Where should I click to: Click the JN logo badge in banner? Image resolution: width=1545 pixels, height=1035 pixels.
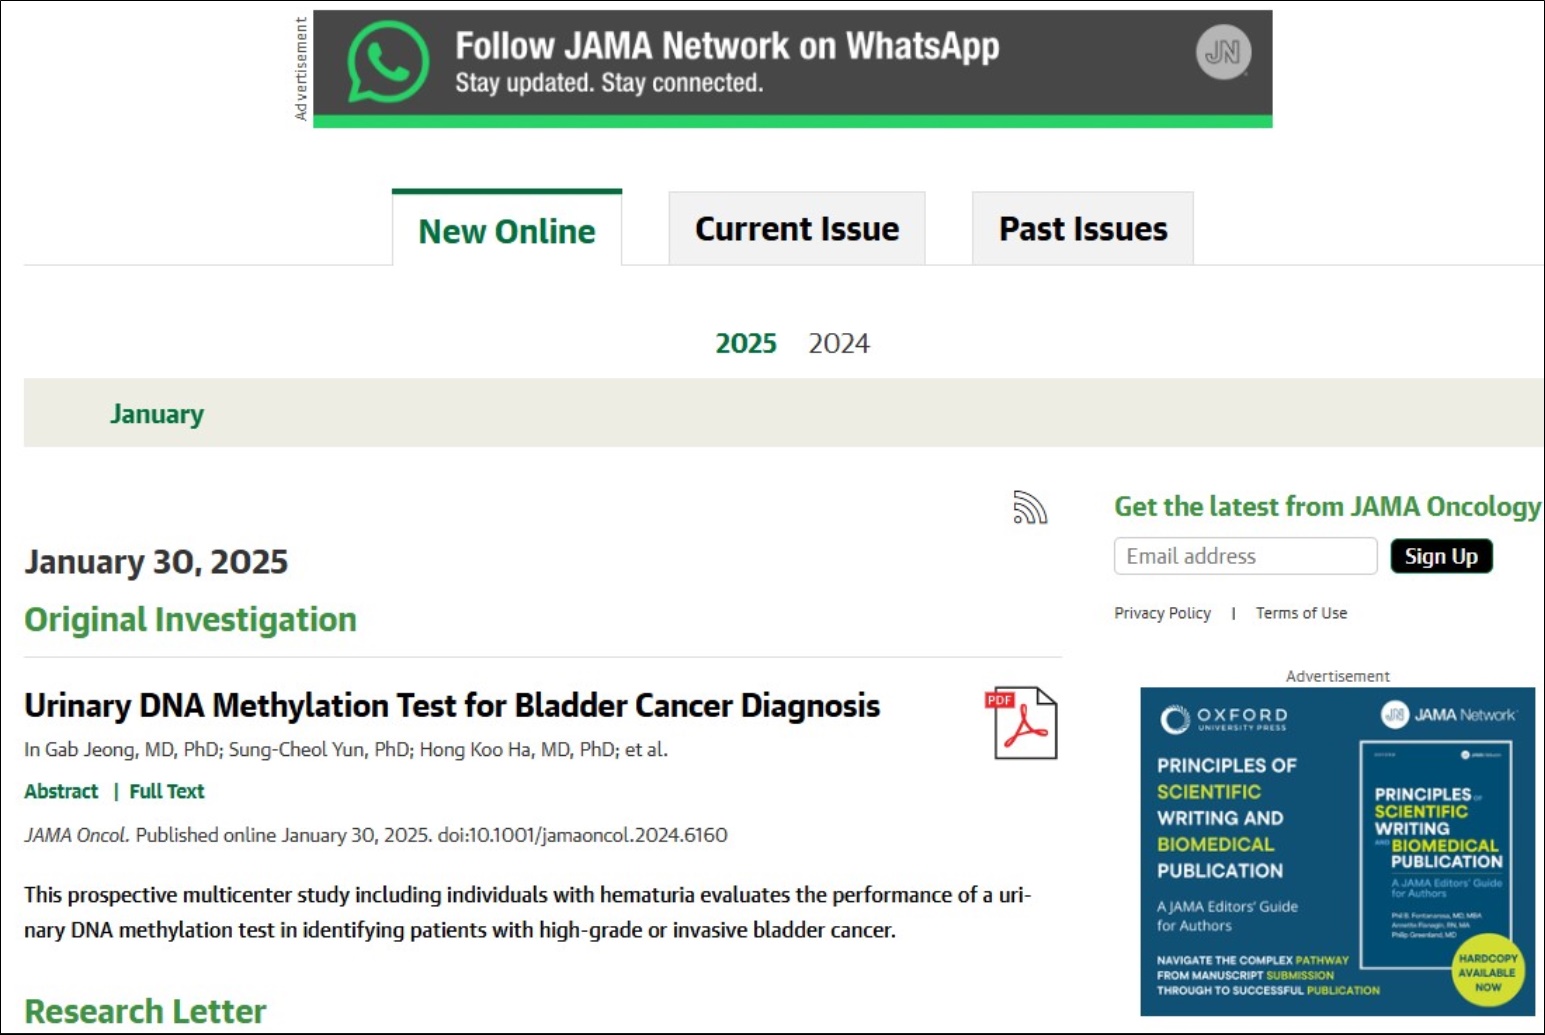1223,52
